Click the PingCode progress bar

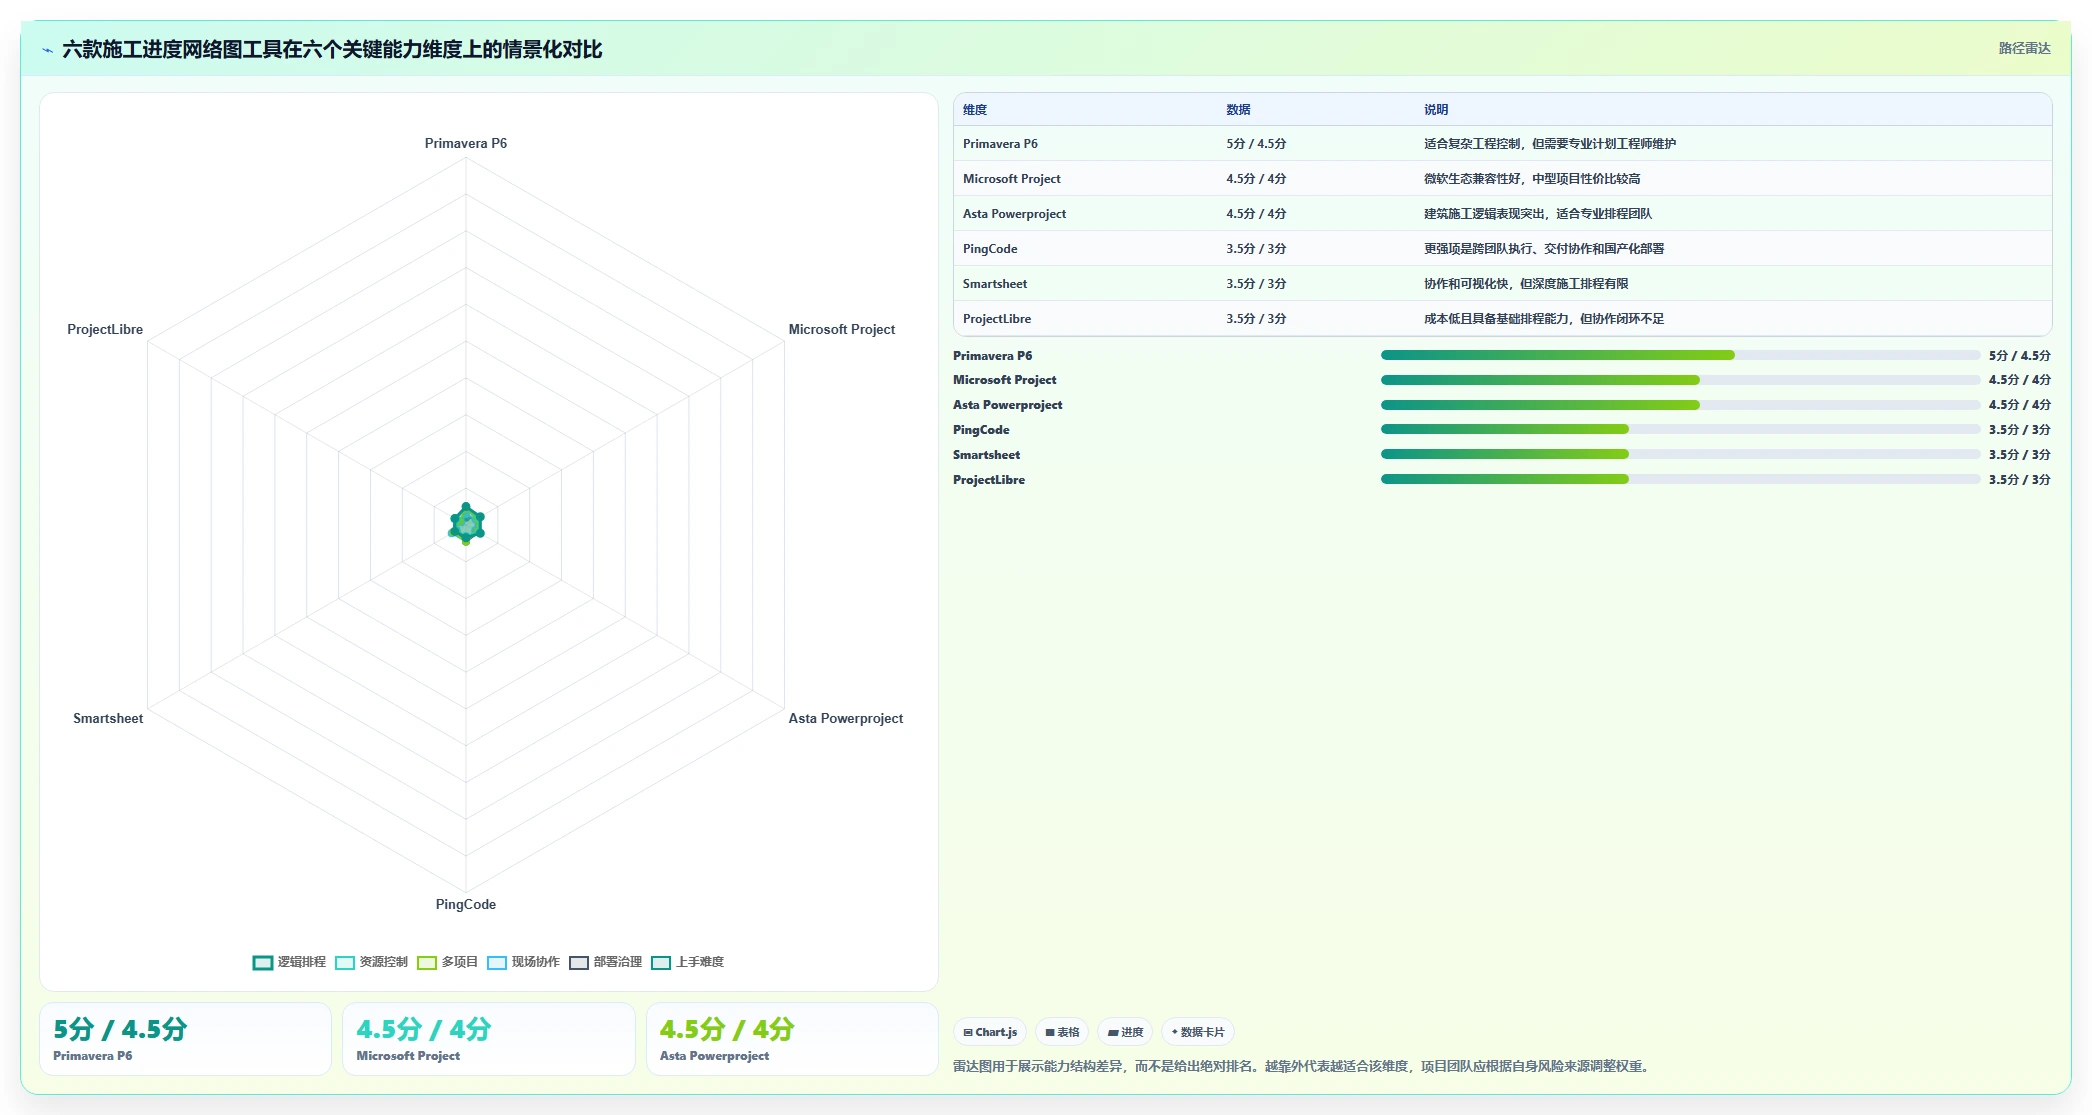[x=1680, y=429]
